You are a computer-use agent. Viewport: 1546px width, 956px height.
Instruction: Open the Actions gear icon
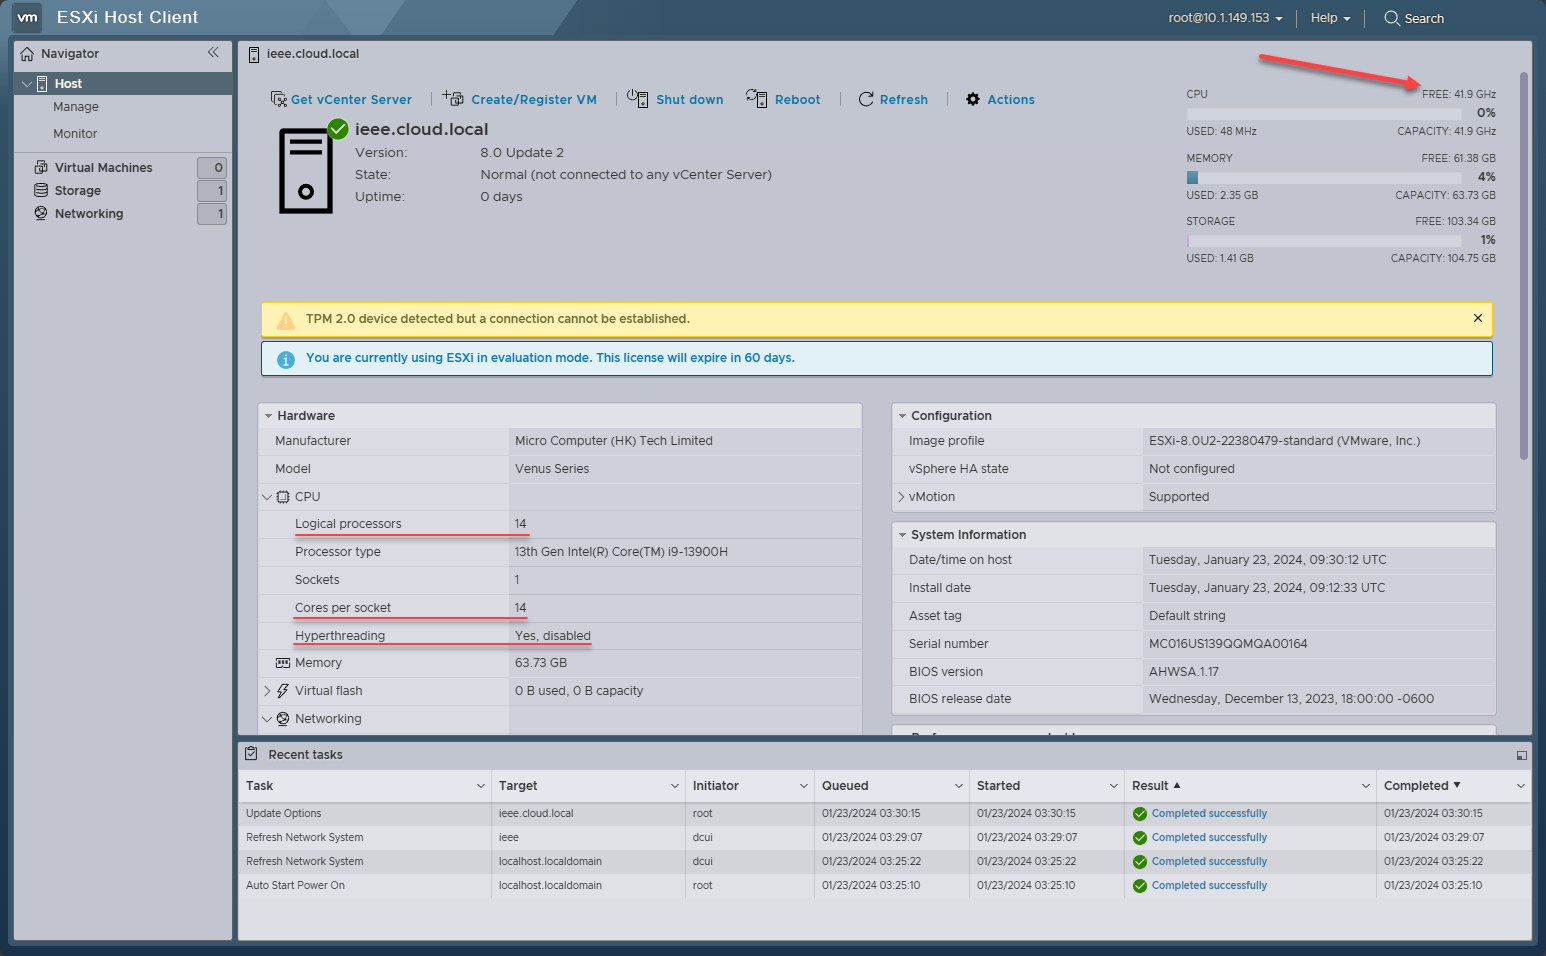coord(973,99)
